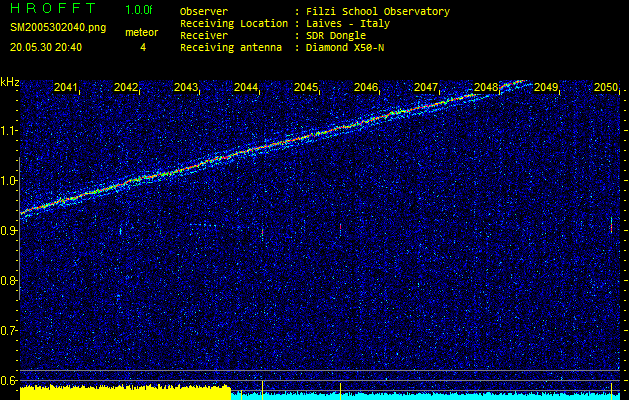
Task: Click the cyan signal level bar graph
Action: point(426,396)
